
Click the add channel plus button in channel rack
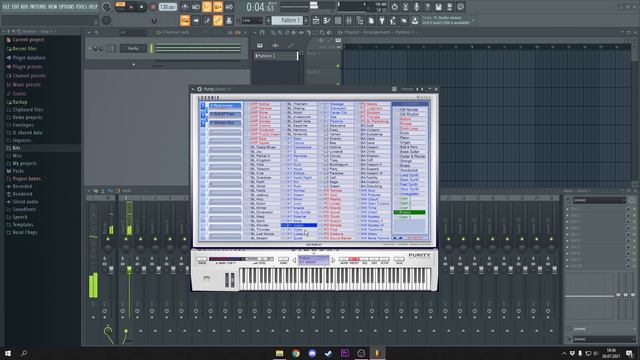click(133, 64)
